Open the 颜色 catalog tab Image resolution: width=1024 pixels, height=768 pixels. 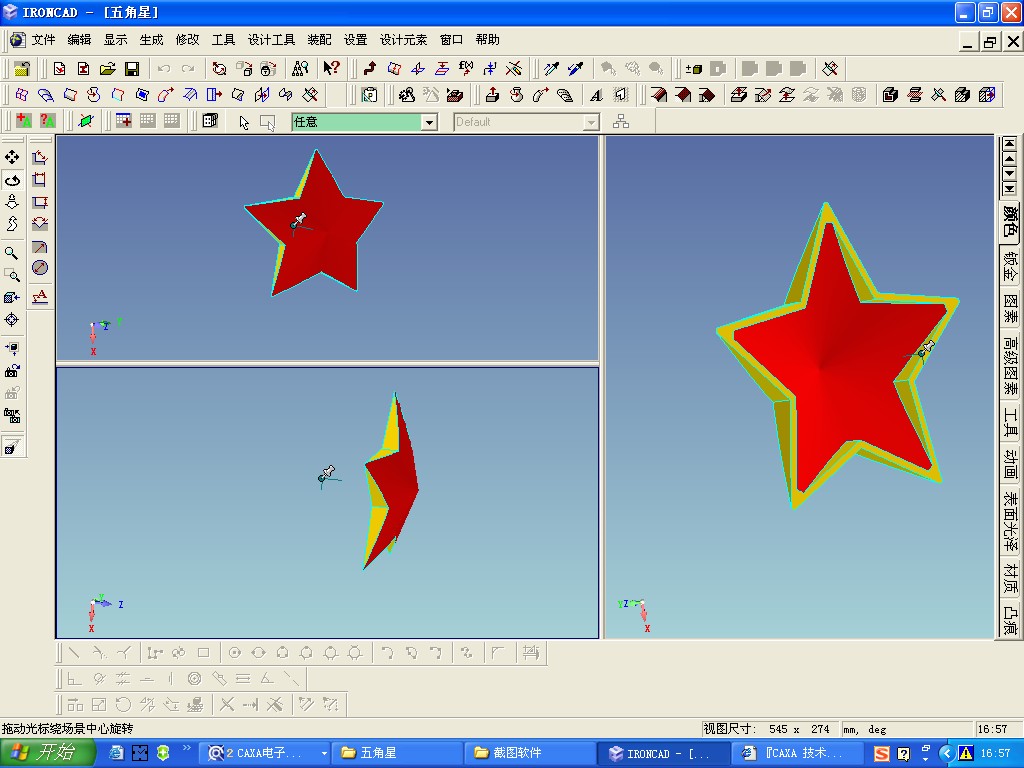tap(1010, 221)
